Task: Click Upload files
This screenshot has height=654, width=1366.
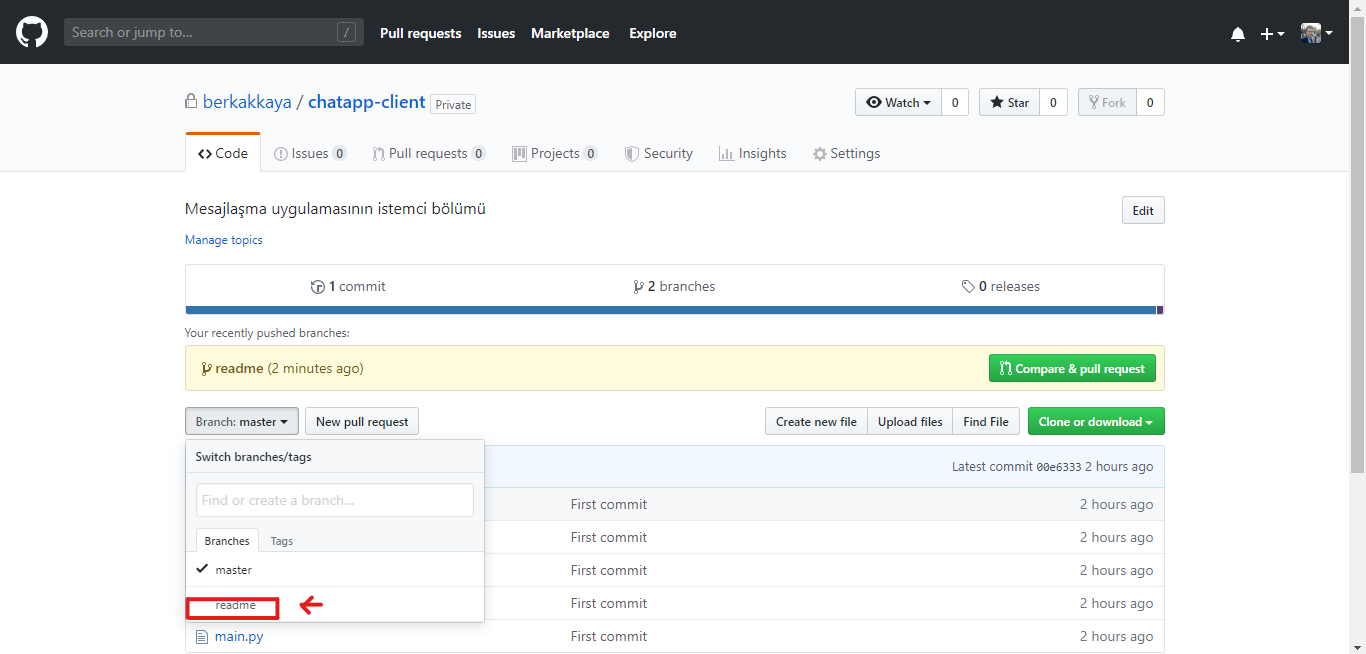Action: tap(910, 421)
